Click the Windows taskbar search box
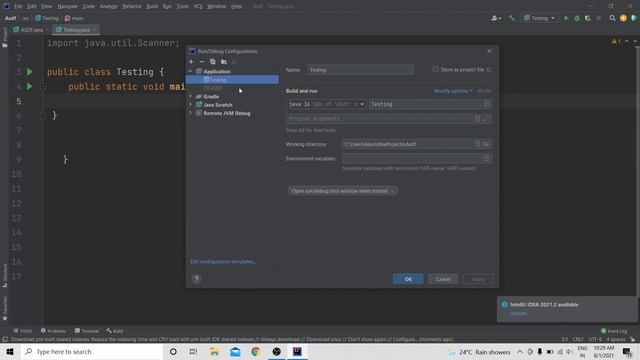Viewport: 640px width, 360px height. pyautogui.click(x=91, y=351)
